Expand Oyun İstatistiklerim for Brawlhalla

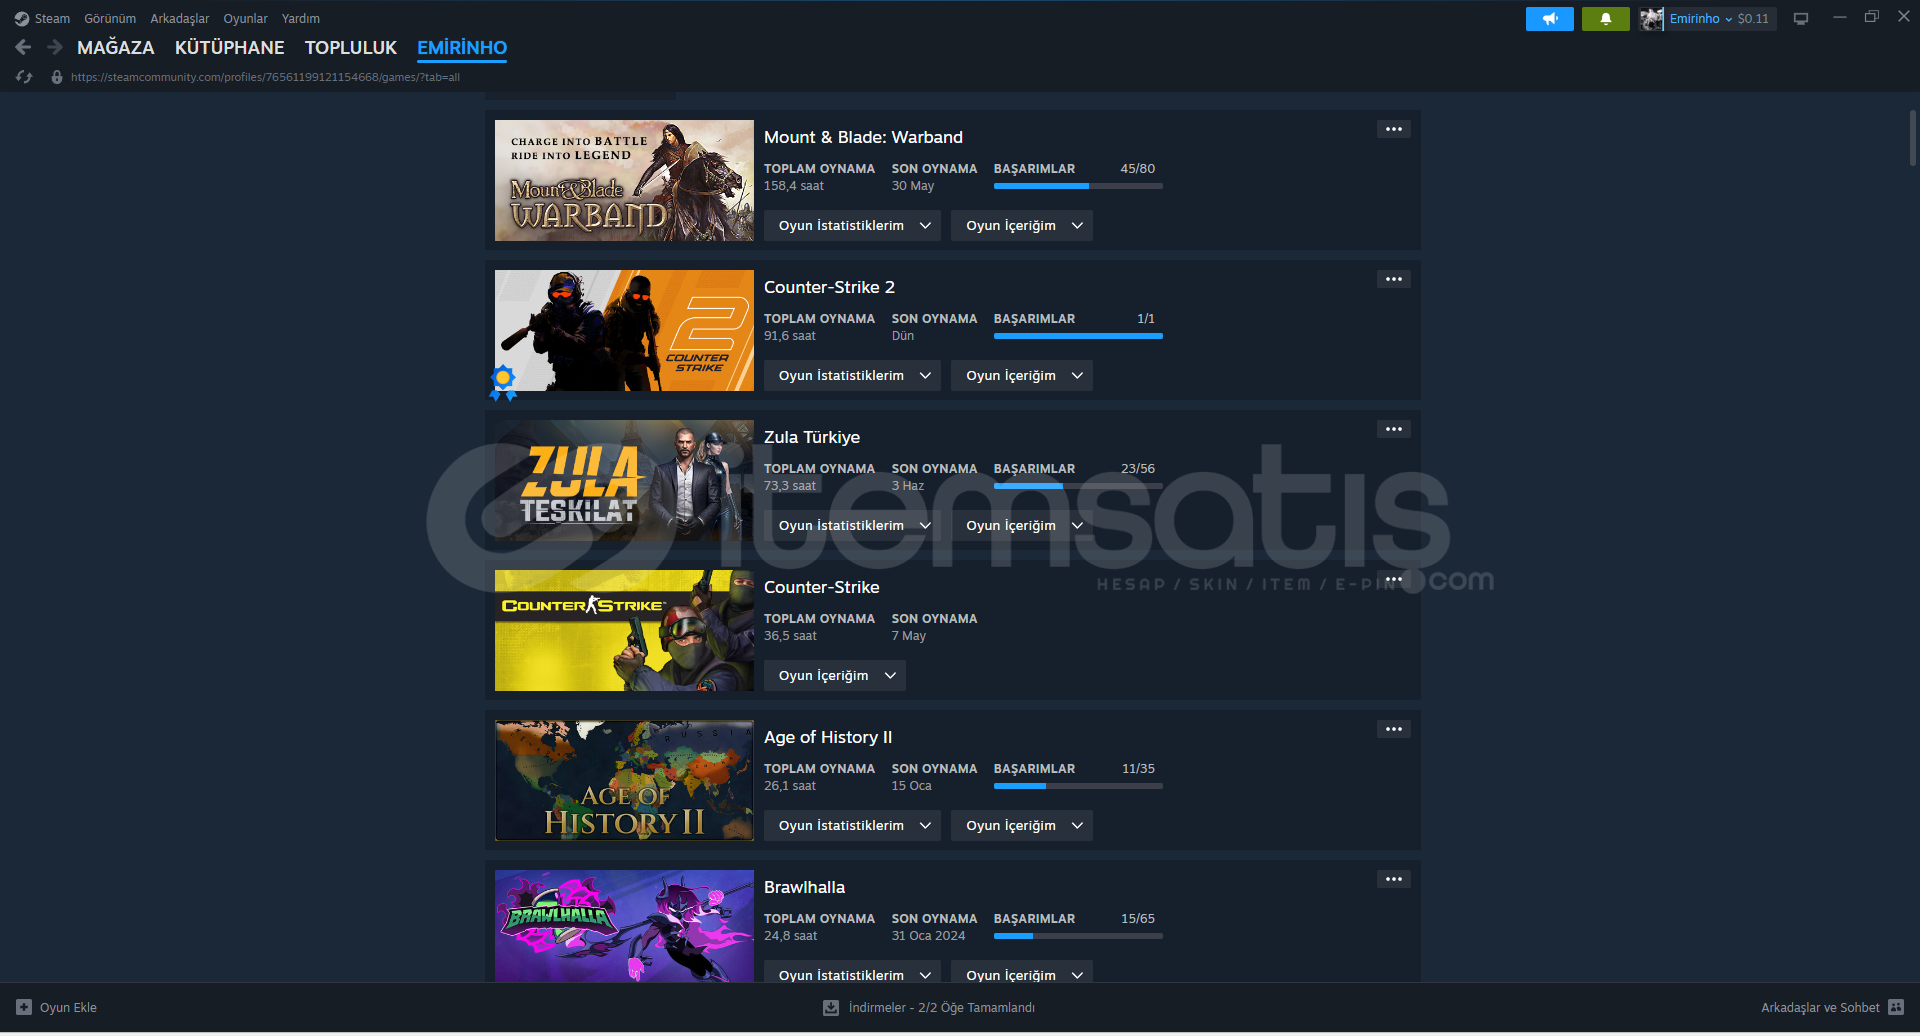[x=852, y=972]
